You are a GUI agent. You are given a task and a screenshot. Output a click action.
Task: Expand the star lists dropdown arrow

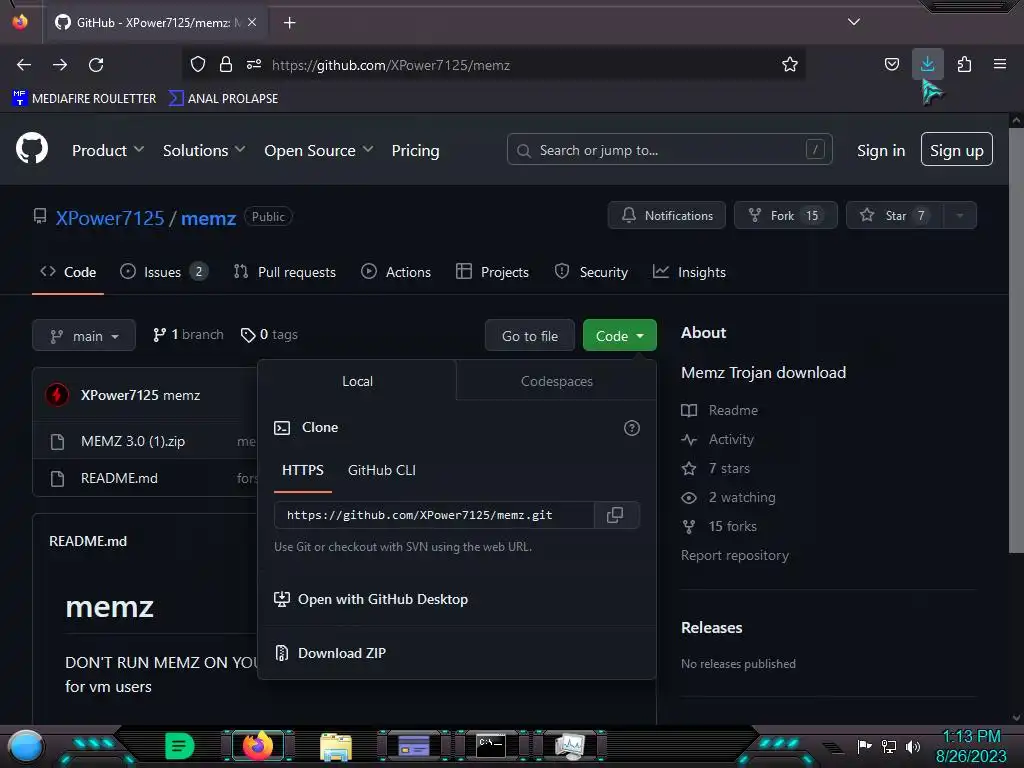tap(960, 216)
